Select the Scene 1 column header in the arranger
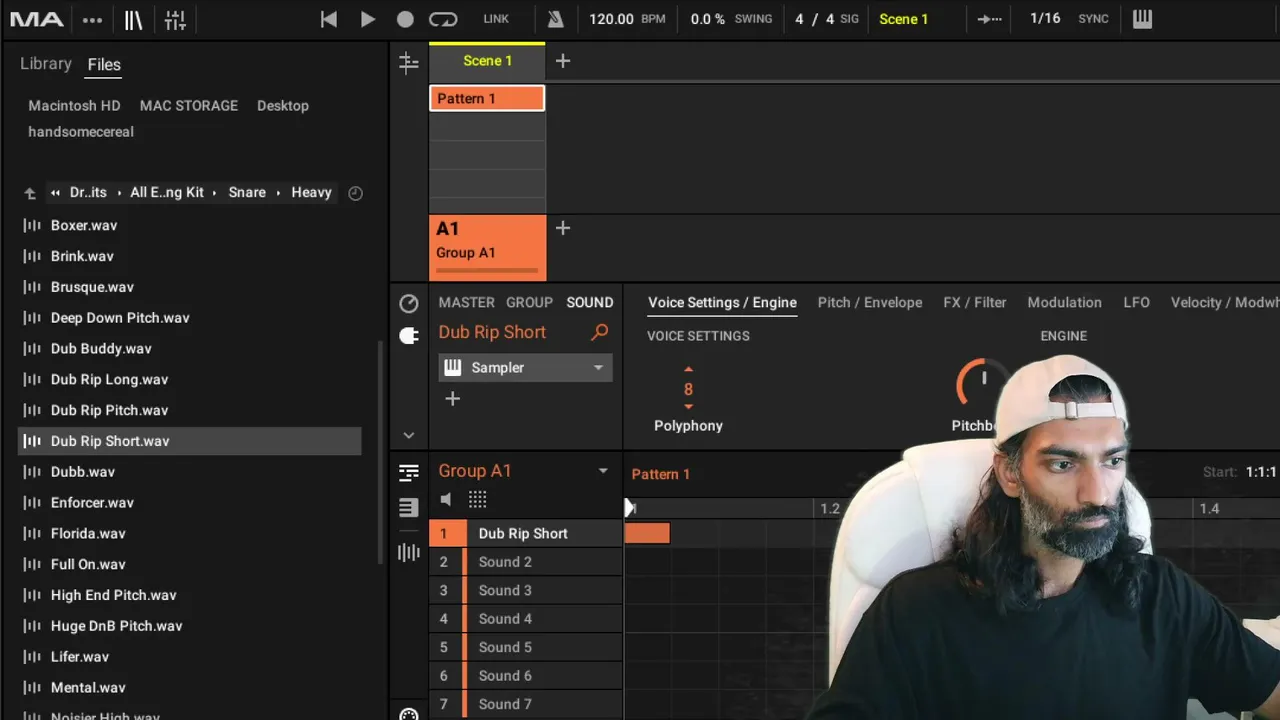This screenshot has width=1280, height=720. click(x=487, y=61)
